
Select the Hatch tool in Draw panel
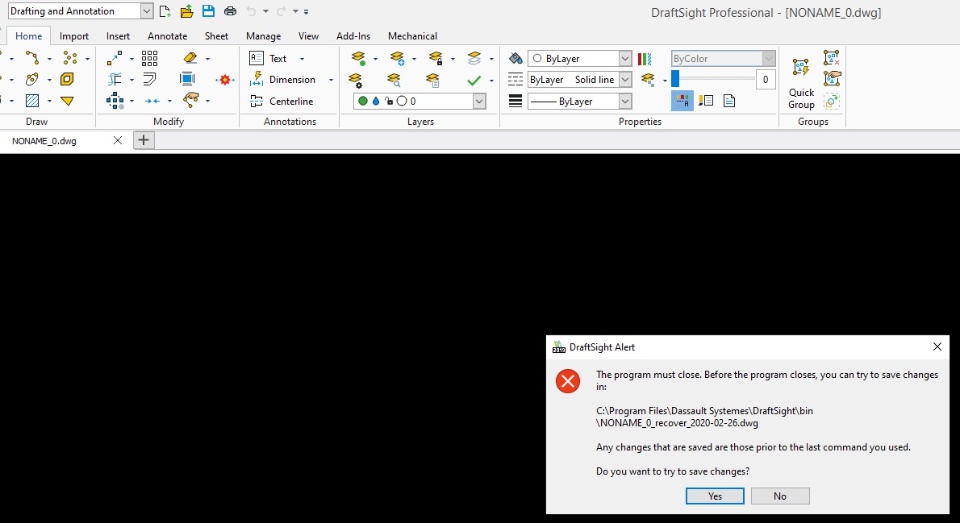32,100
